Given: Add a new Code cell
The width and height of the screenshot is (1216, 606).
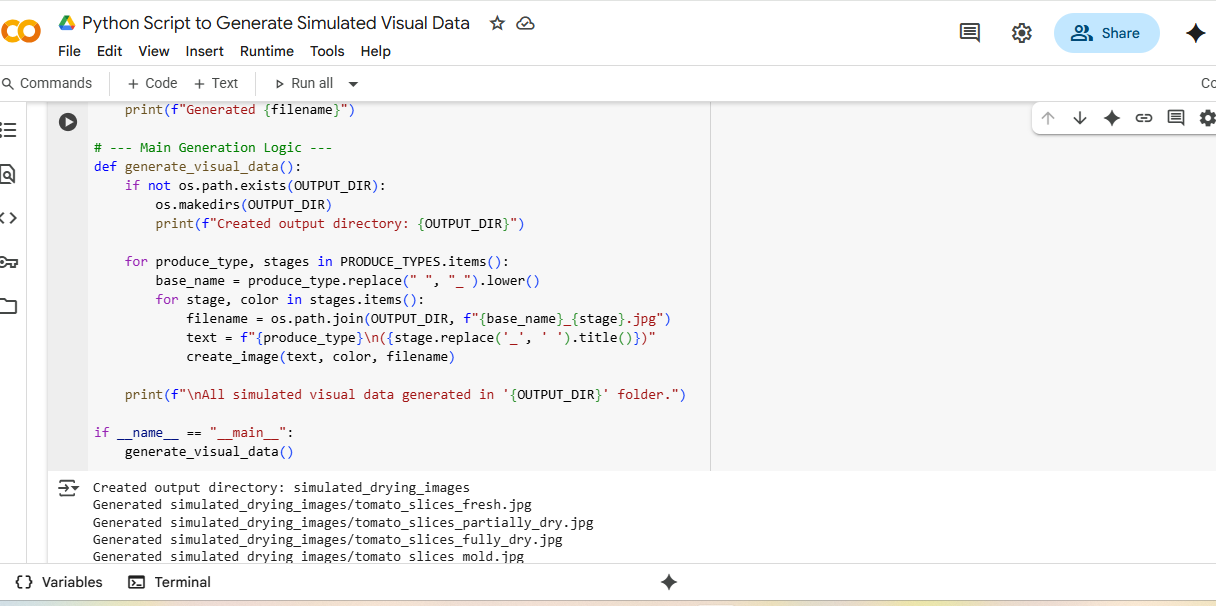Looking at the screenshot, I should (x=152, y=83).
